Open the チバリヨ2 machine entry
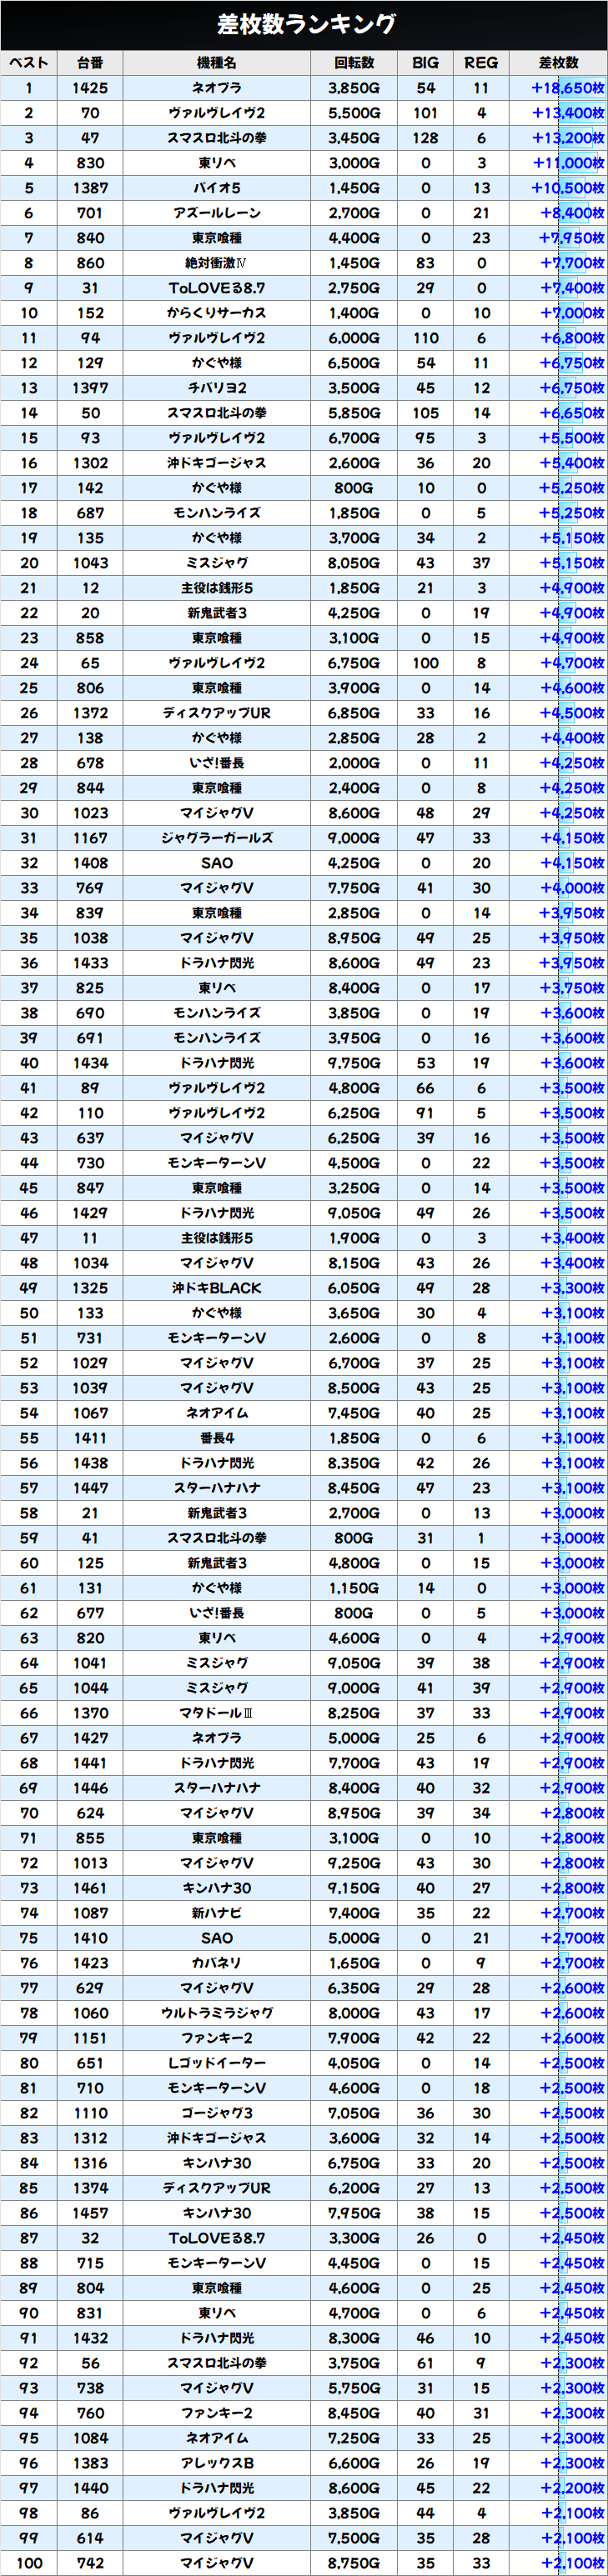The width and height of the screenshot is (608, 2576). 216,388
